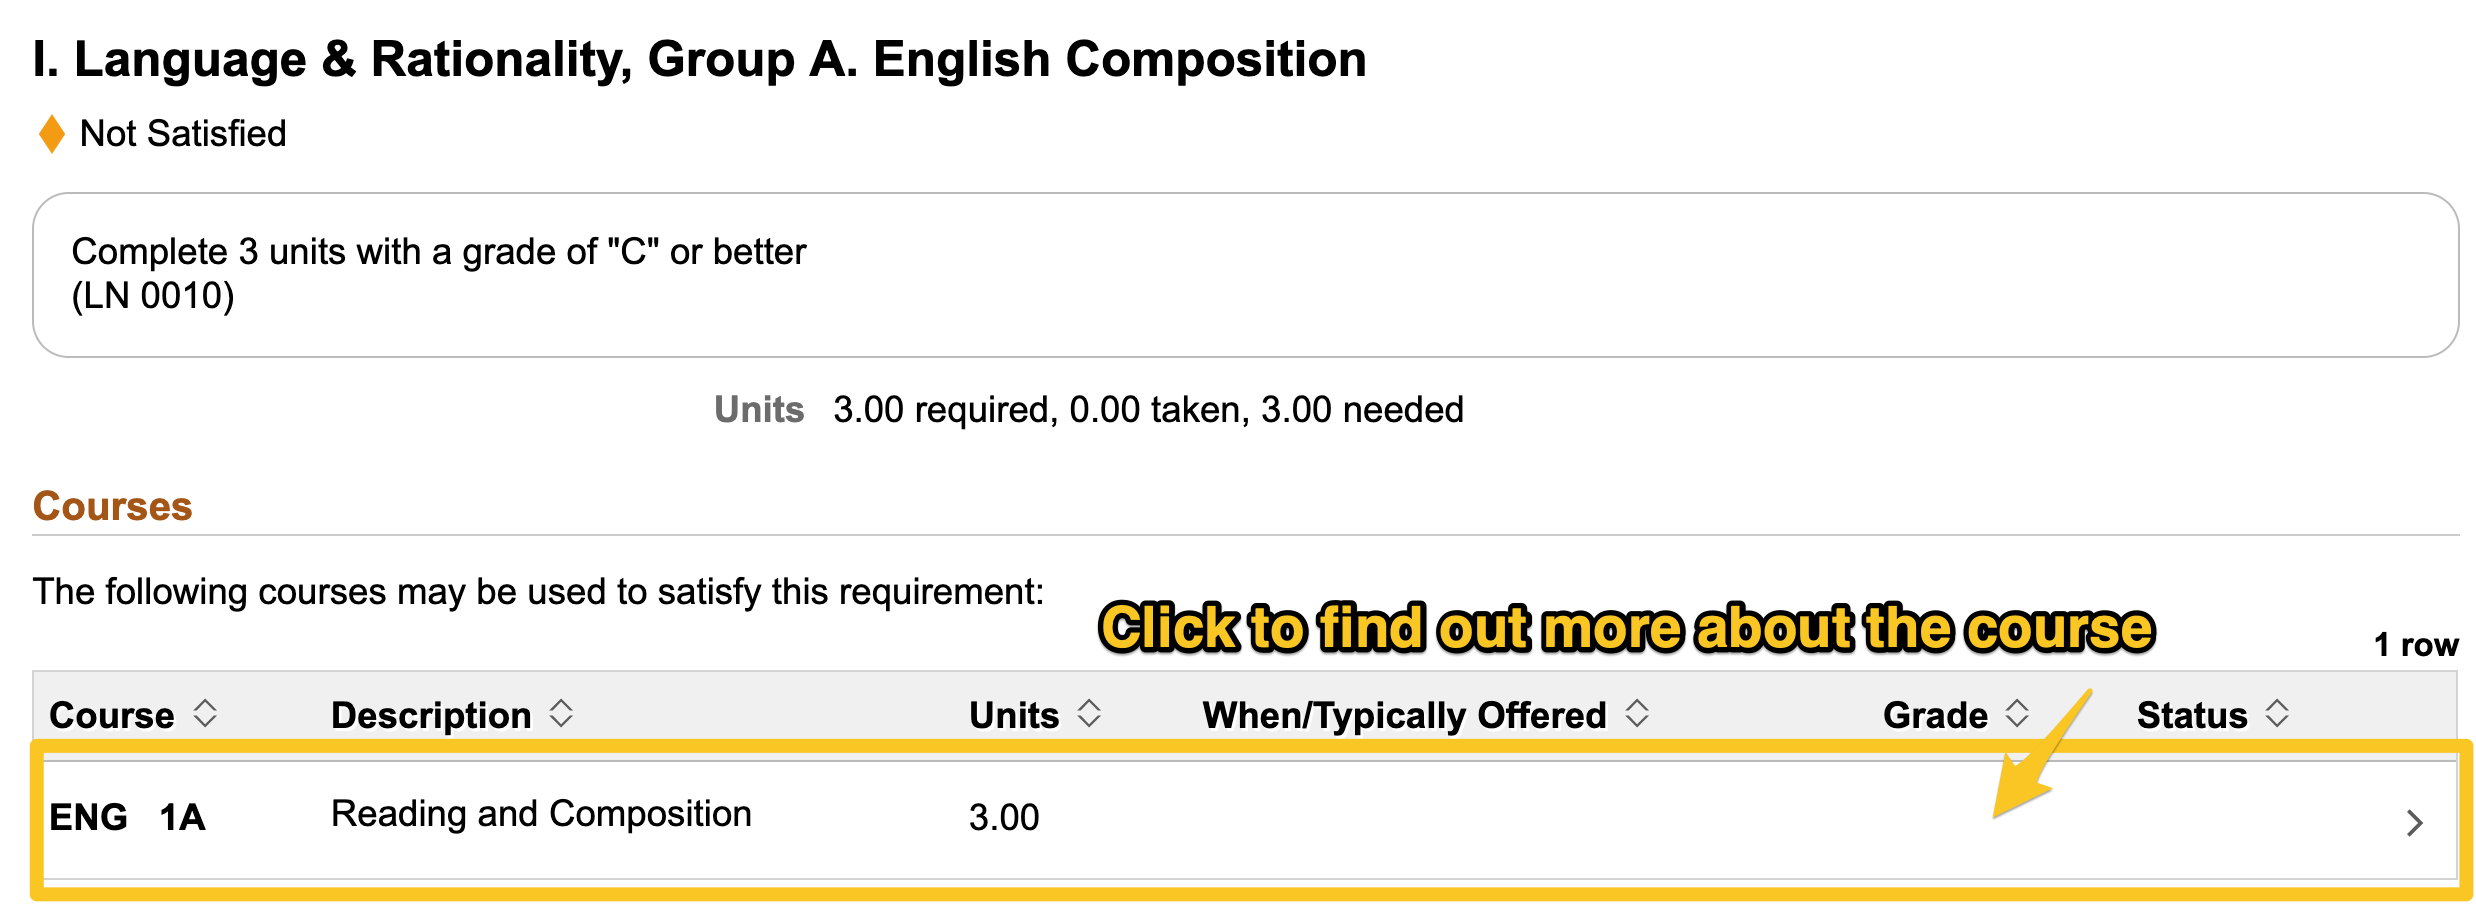This screenshot has height=920, width=2476.
Task: Click the sort arrows beside Status header
Action: point(2277,714)
